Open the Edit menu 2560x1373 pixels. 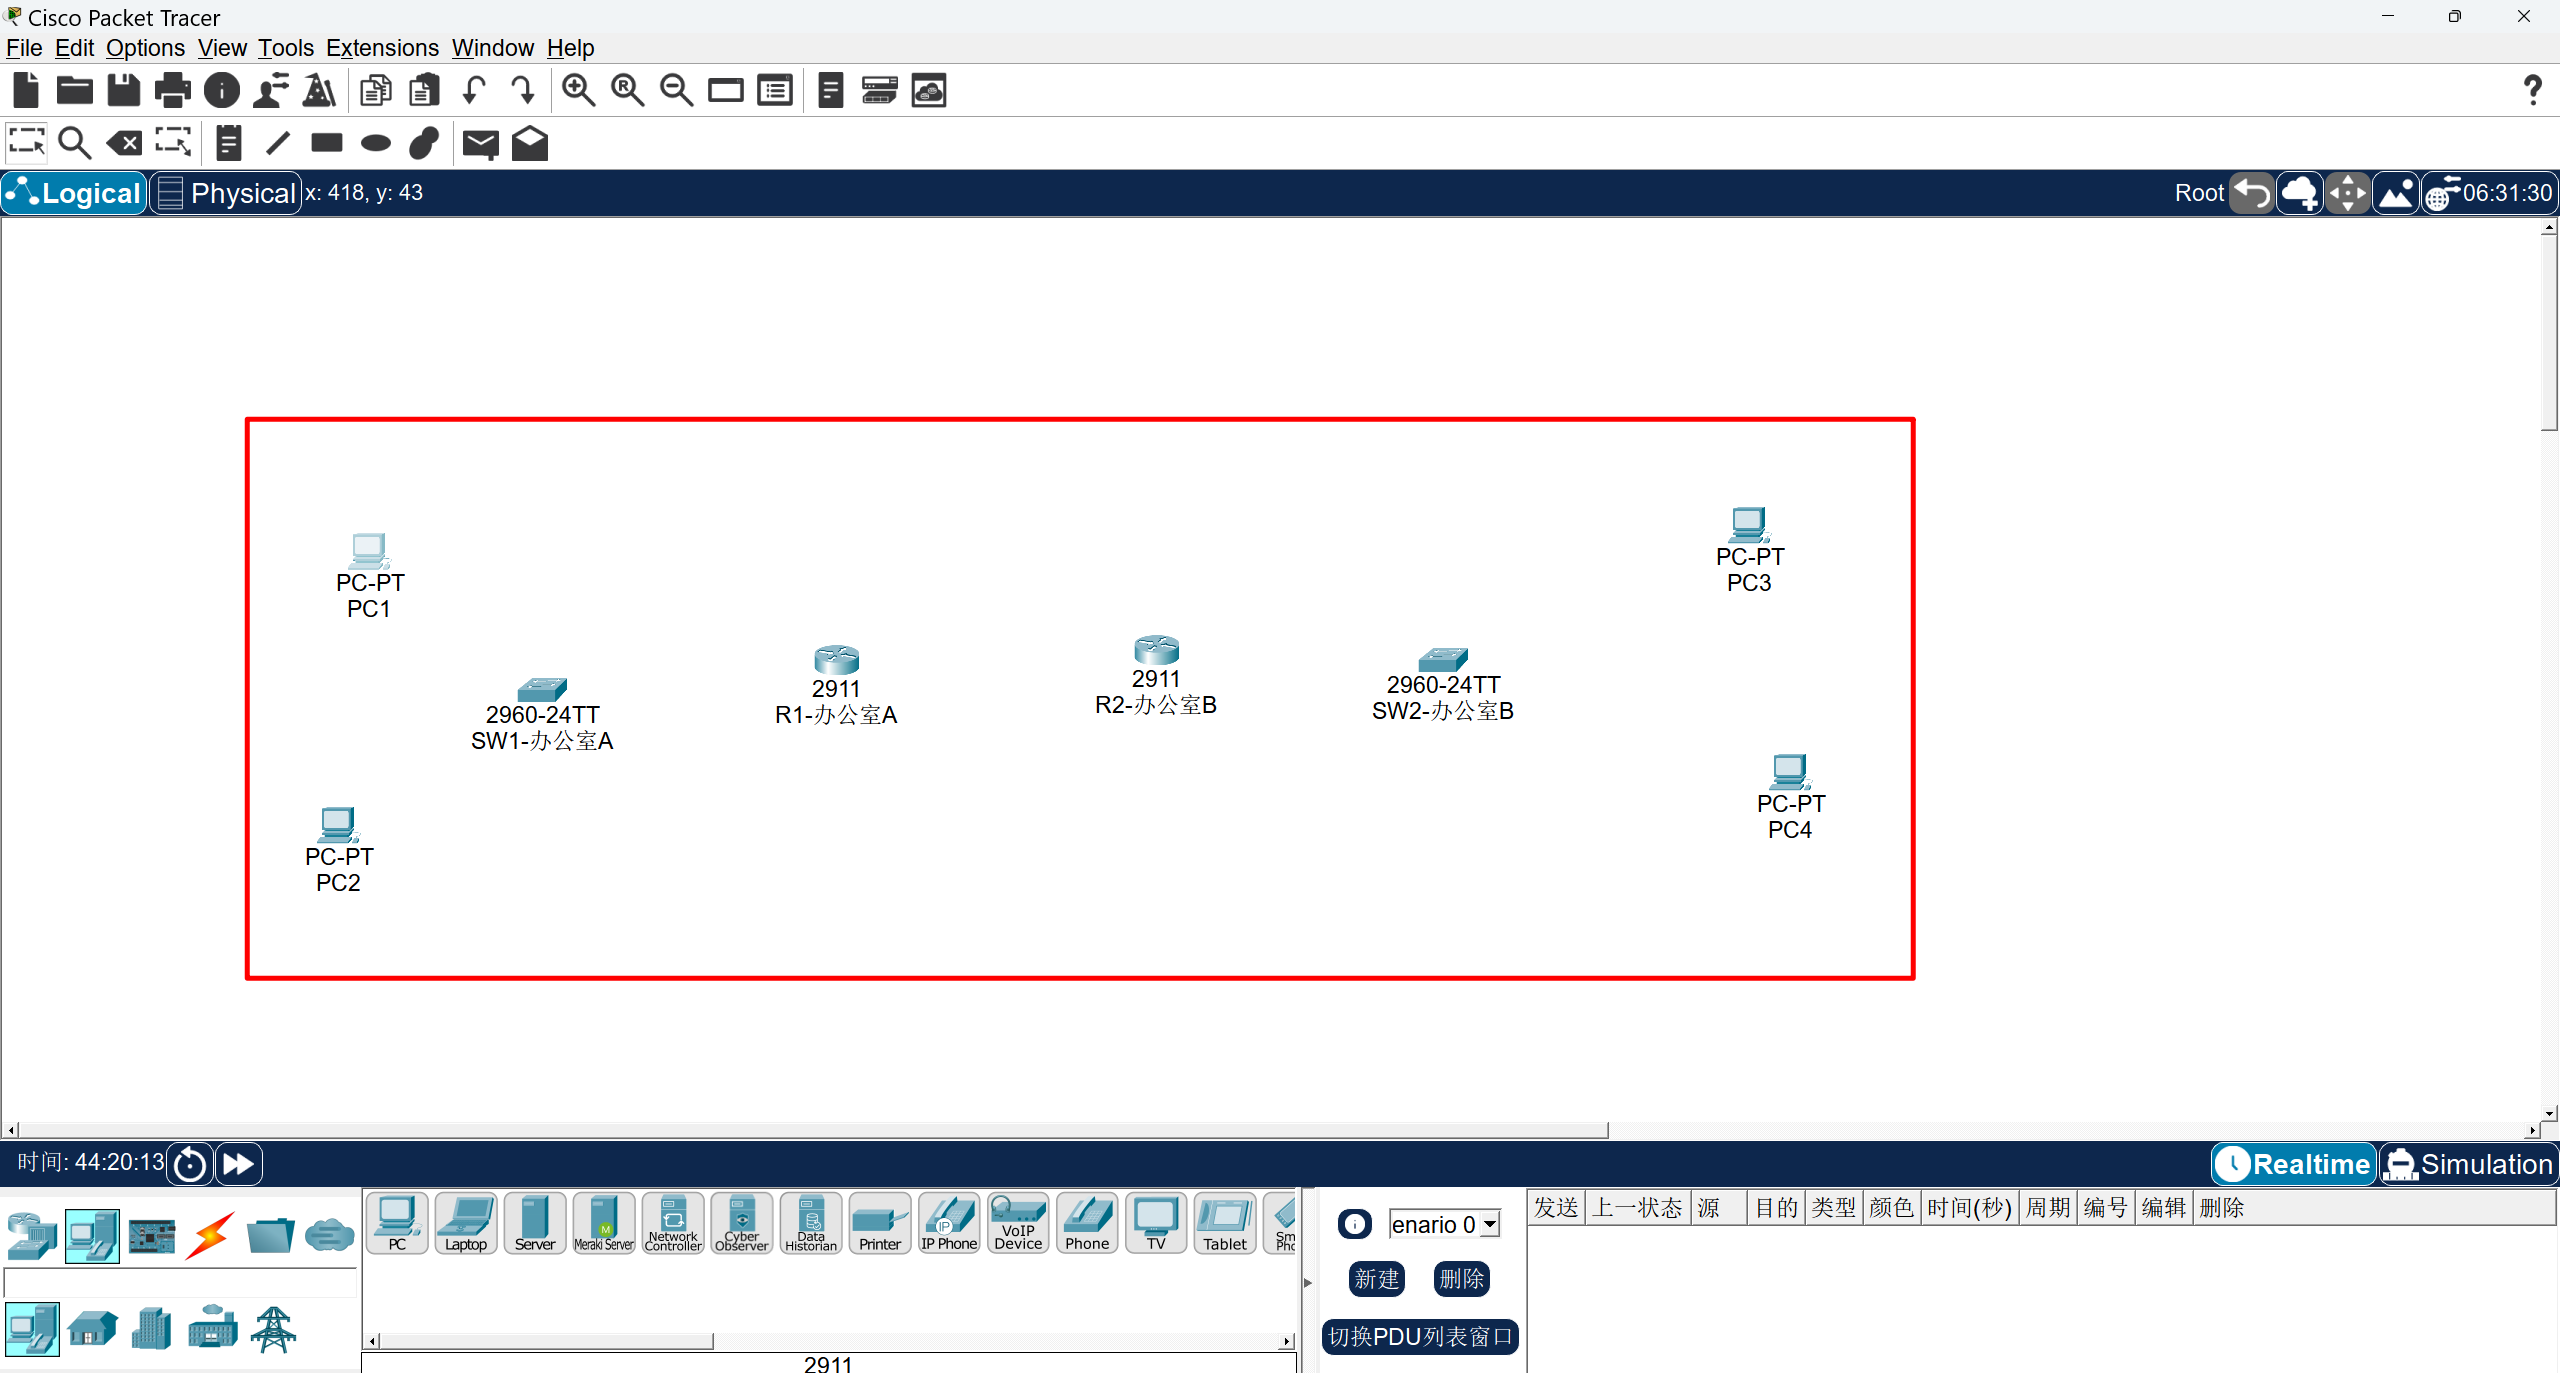(74, 48)
